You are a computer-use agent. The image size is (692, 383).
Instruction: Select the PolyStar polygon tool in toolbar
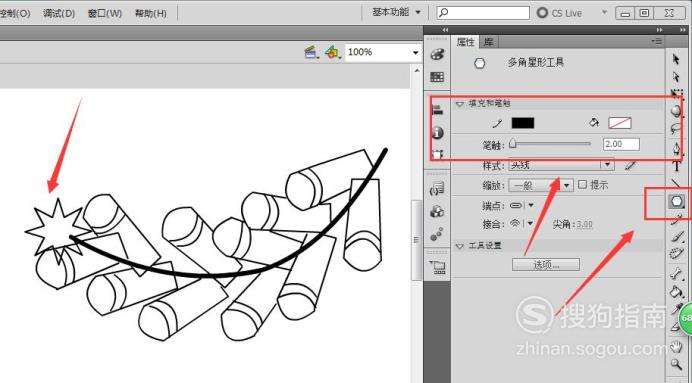click(677, 202)
